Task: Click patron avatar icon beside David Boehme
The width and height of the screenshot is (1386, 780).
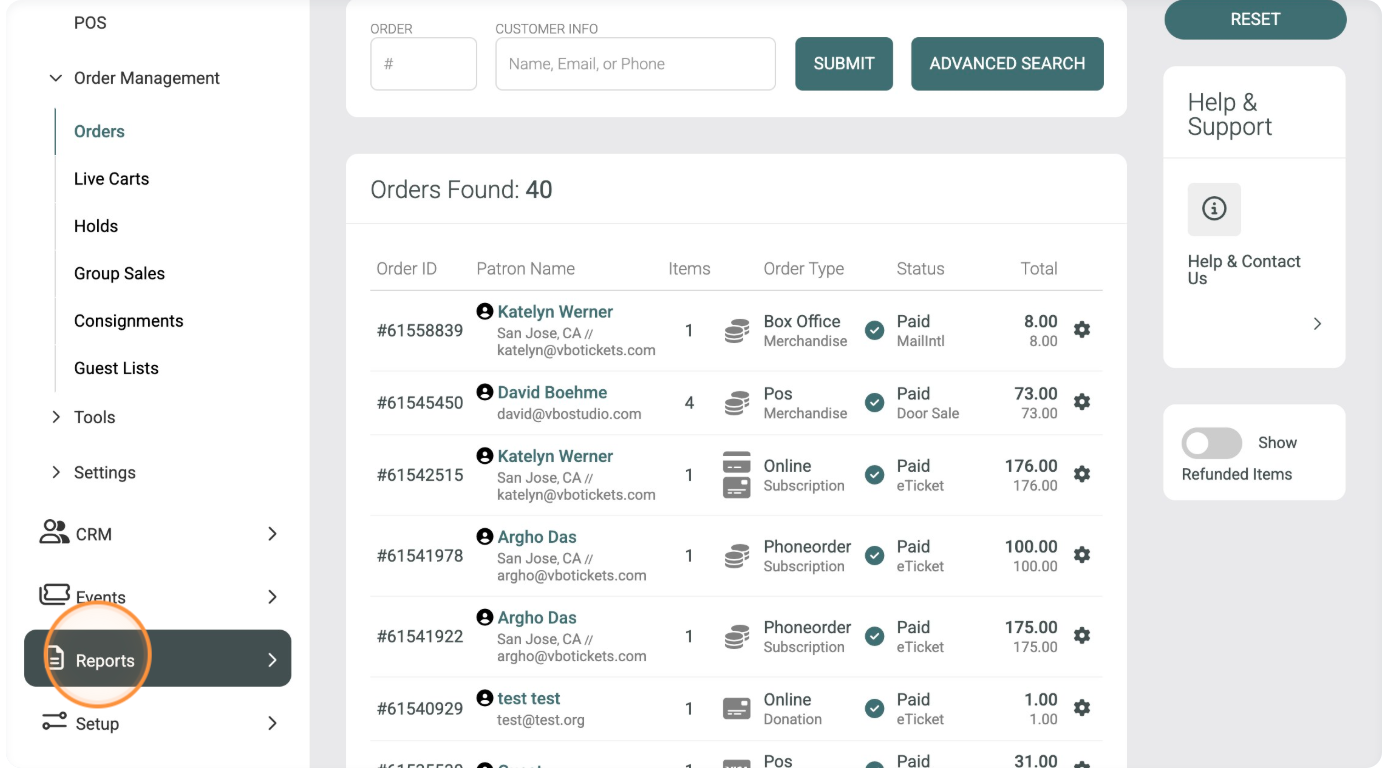Action: 485,392
